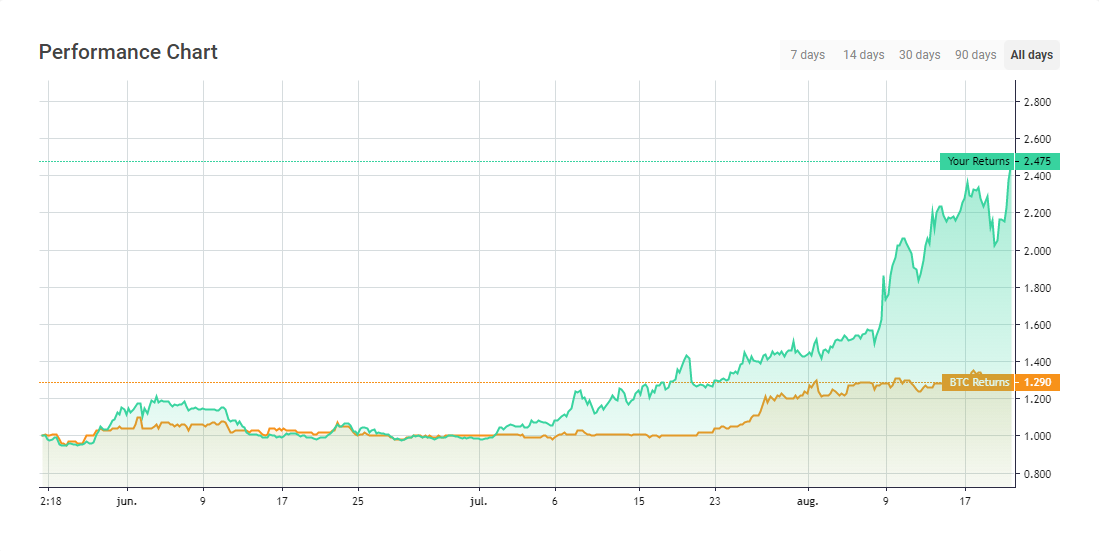1099x551 pixels.
Task: Click the Performance Chart heading
Action: tap(128, 52)
